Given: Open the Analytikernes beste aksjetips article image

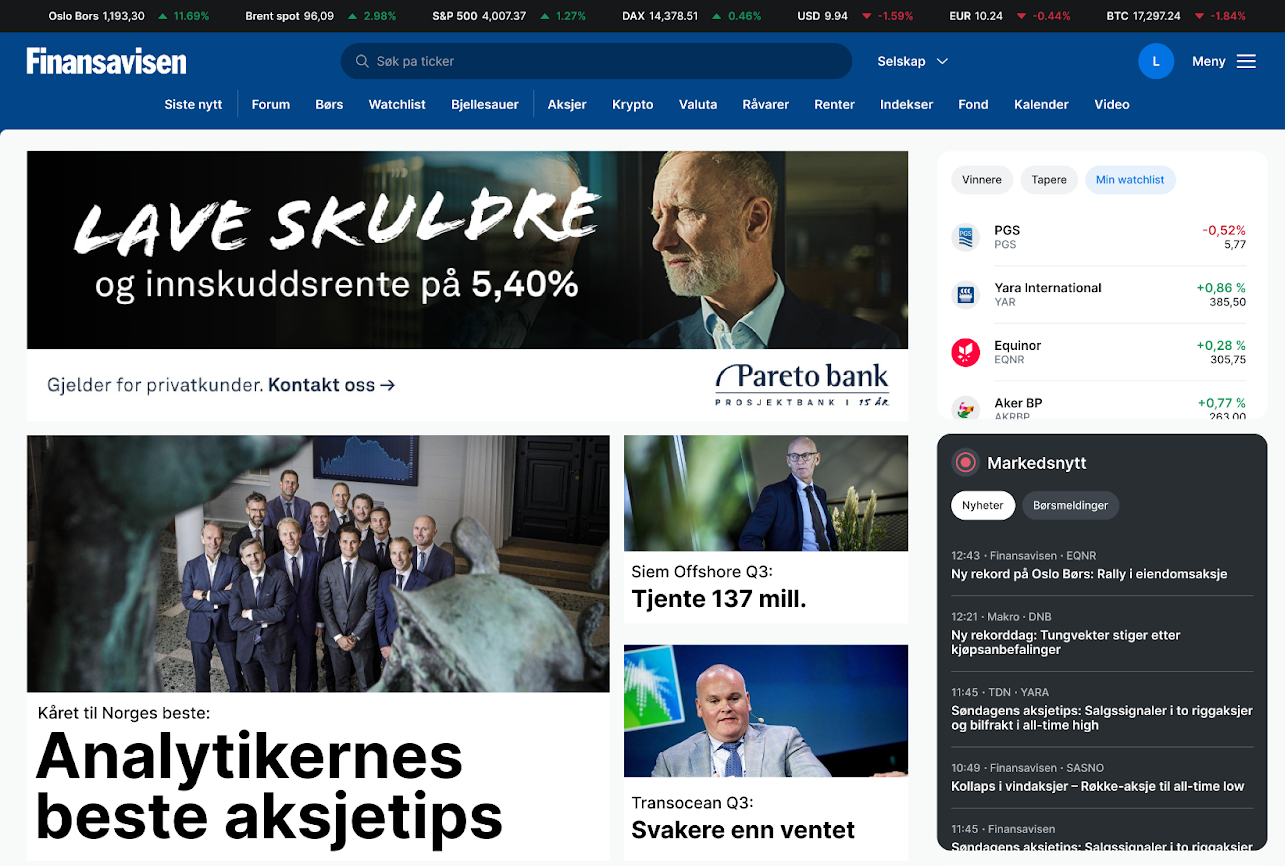Looking at the screenshot, I should [x=318, y=563].
